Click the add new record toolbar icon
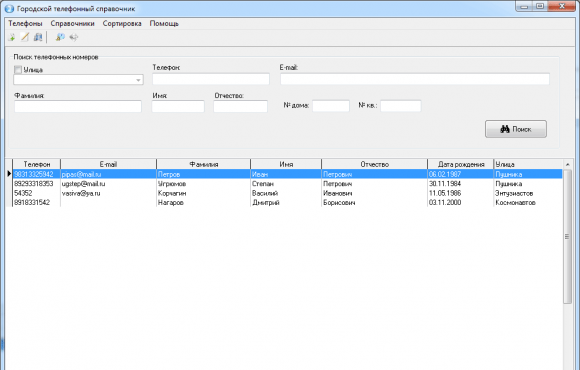580x370 pixels. 12,37
